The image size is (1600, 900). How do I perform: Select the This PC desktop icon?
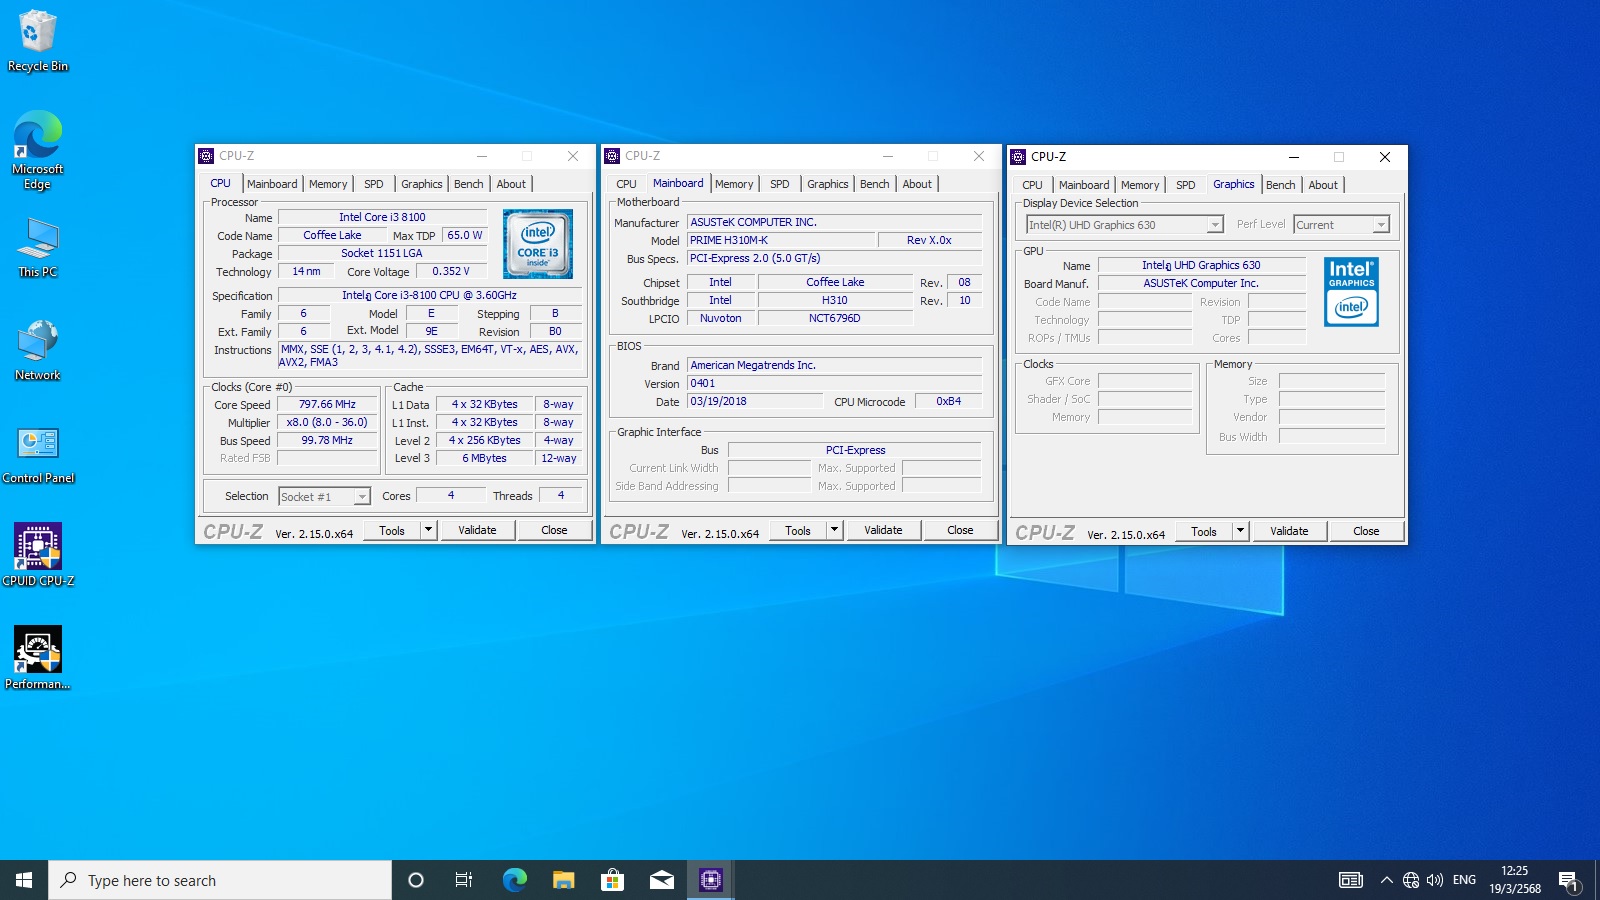click(38, 248)
